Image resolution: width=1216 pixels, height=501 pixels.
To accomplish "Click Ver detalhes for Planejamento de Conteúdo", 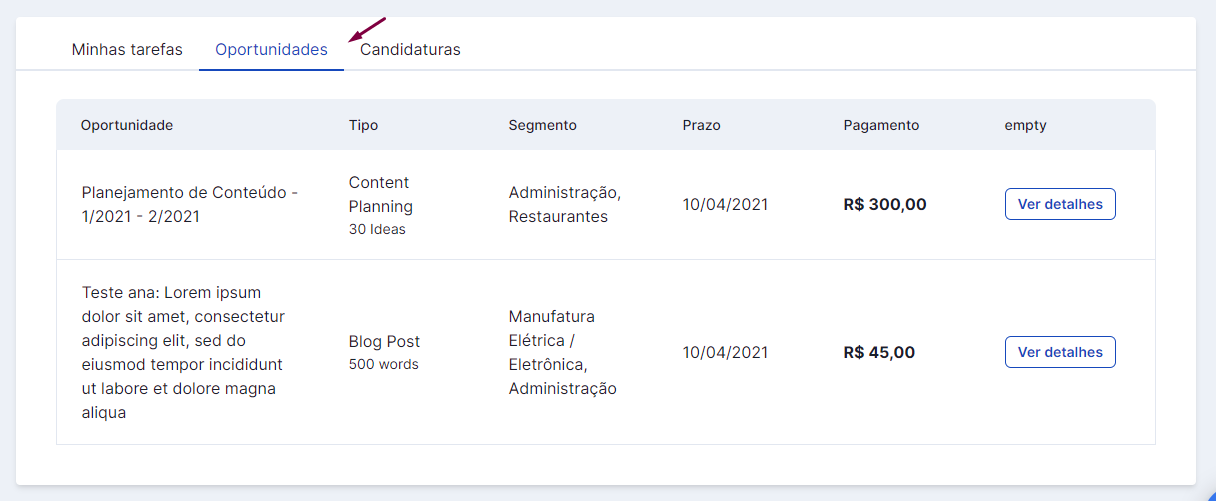I will click(x=1060, y=204).
